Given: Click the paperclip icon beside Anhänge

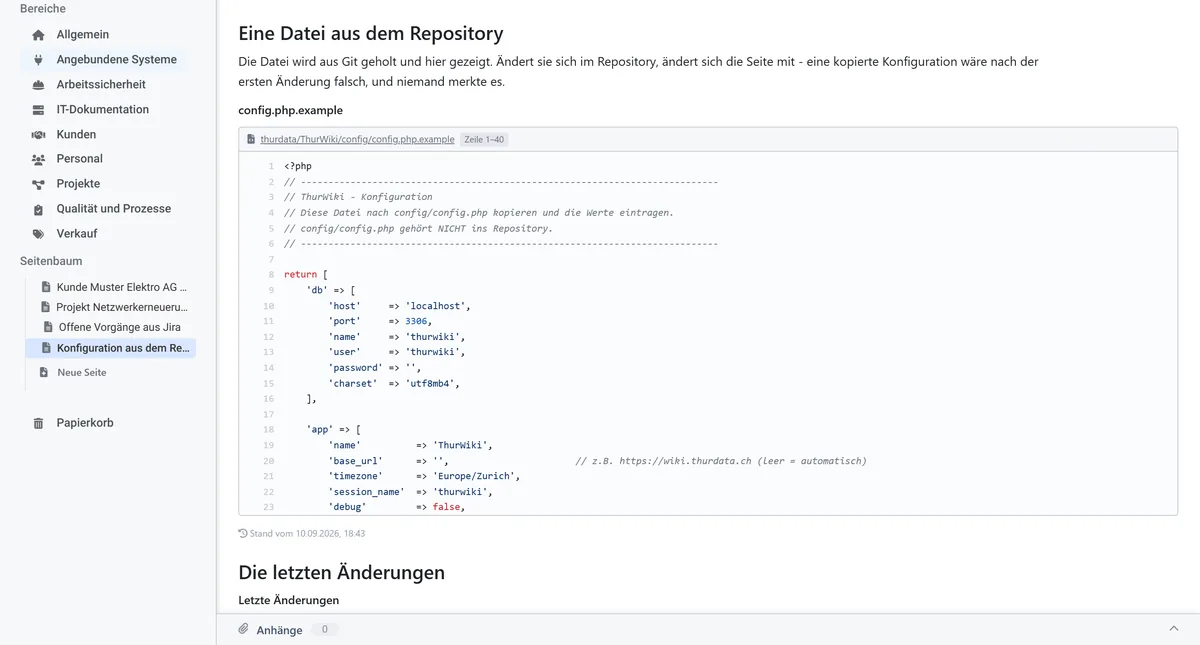Looking at the screenshot, I should coord(243,629).
